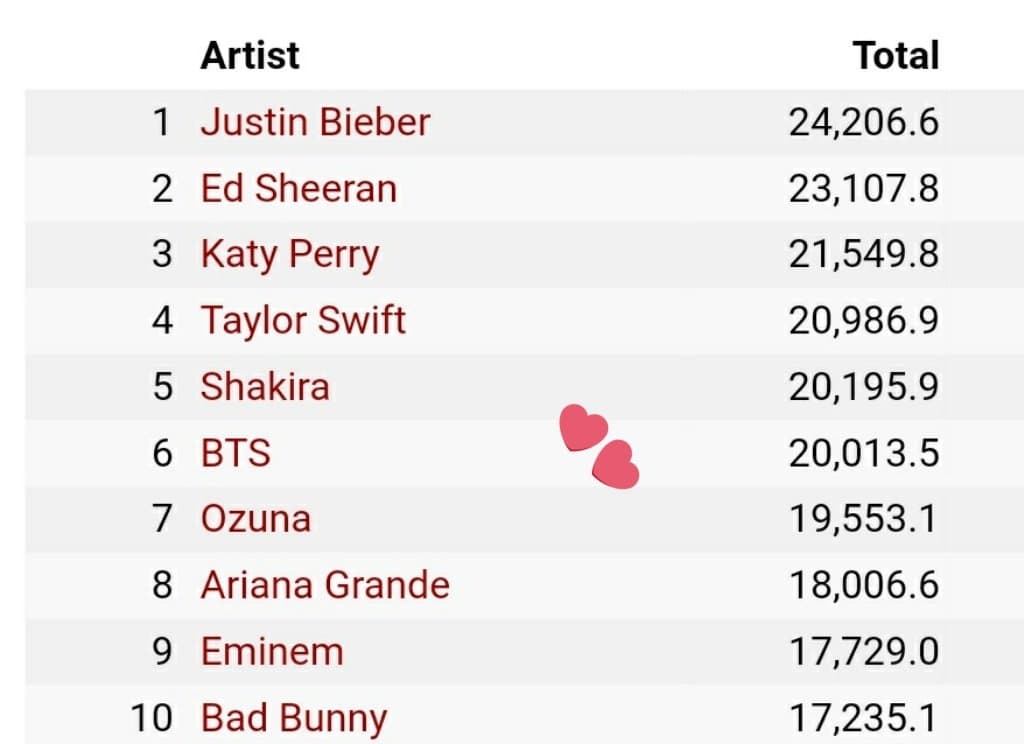Screen dimensions: 1024x744
Task: Select the Eminem artist link
Action: point(271,651)
